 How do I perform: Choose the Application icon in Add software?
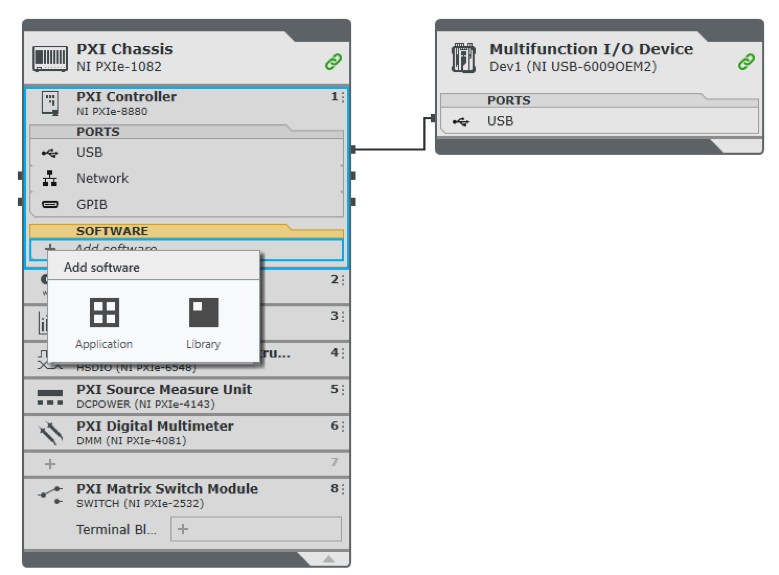click(104, 312)
